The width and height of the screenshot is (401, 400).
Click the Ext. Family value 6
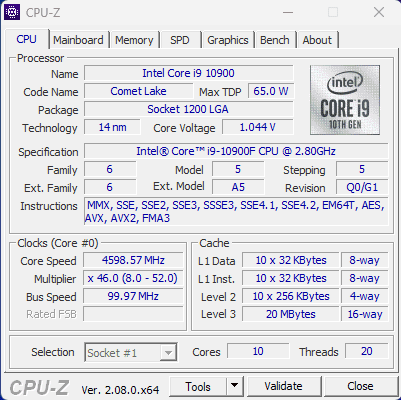click(110, 187)
